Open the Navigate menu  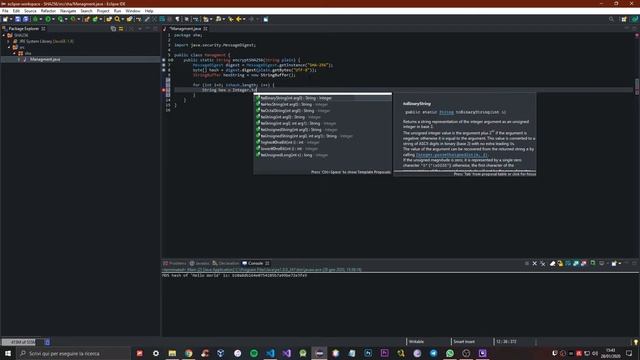click(68, 11)
